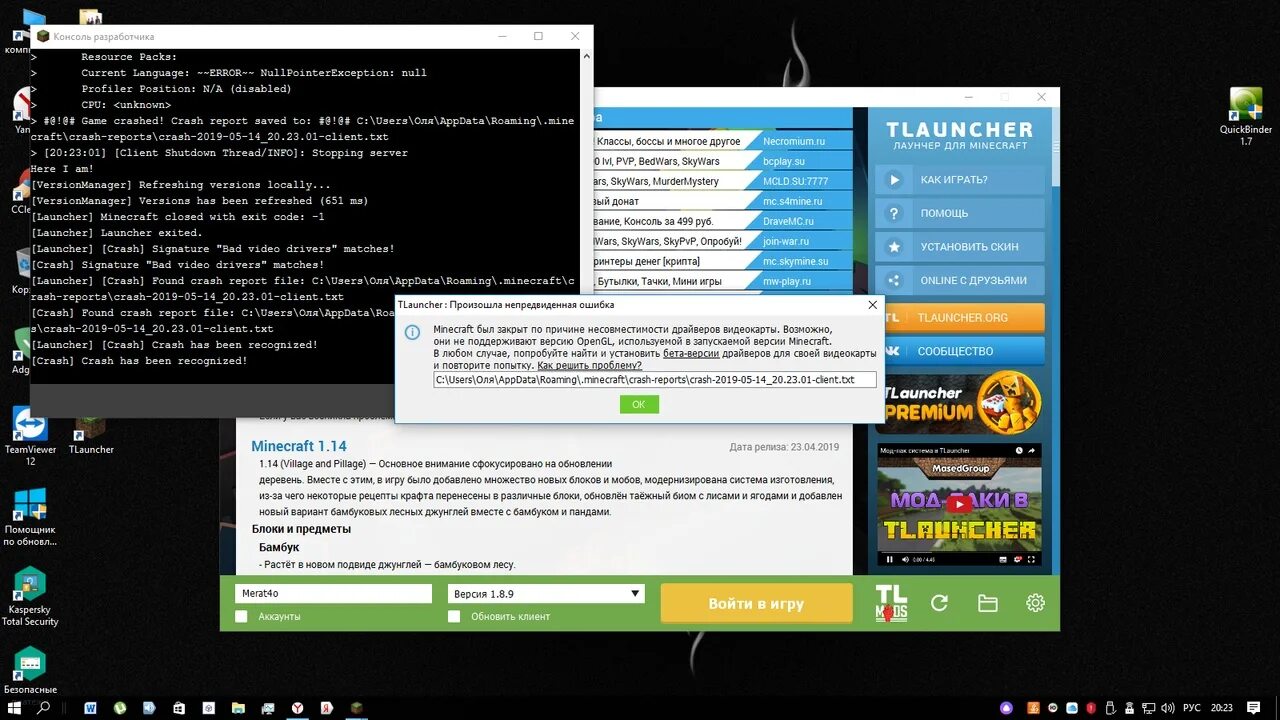Viewport: 1280px width, 720px height.
Task: Click the taskbar clock showing 20:23
Action: [1221, 707]
